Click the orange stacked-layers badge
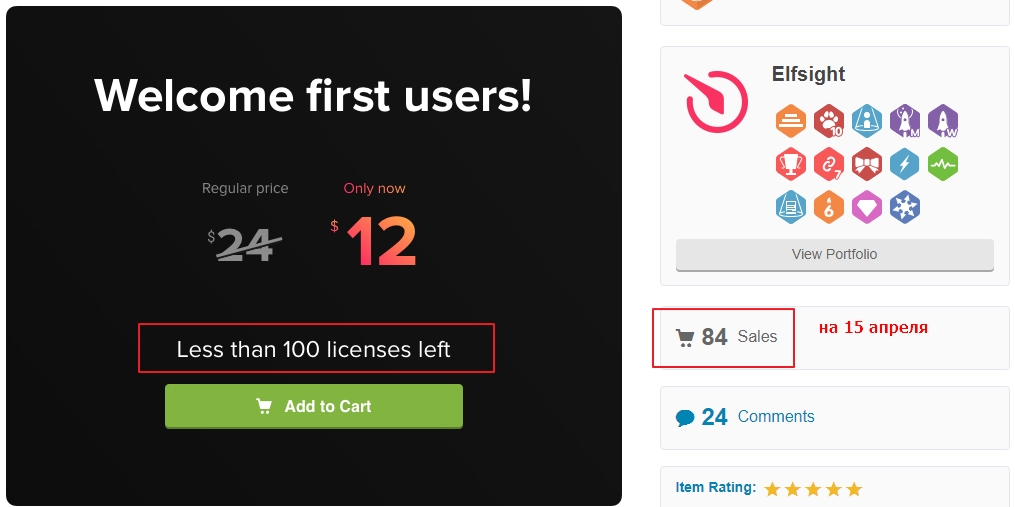 tap(791, 121)
